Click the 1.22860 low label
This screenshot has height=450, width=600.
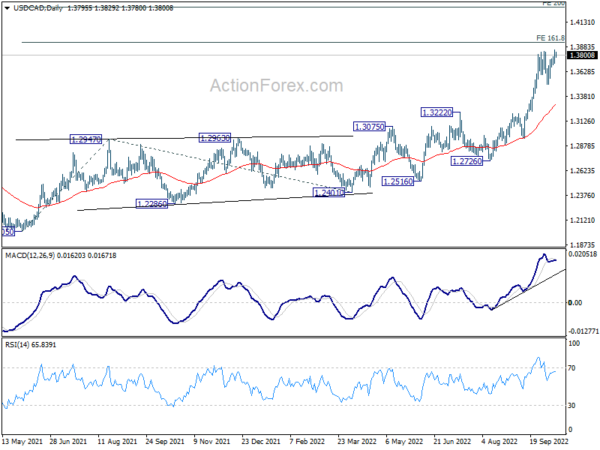(153, 203)
